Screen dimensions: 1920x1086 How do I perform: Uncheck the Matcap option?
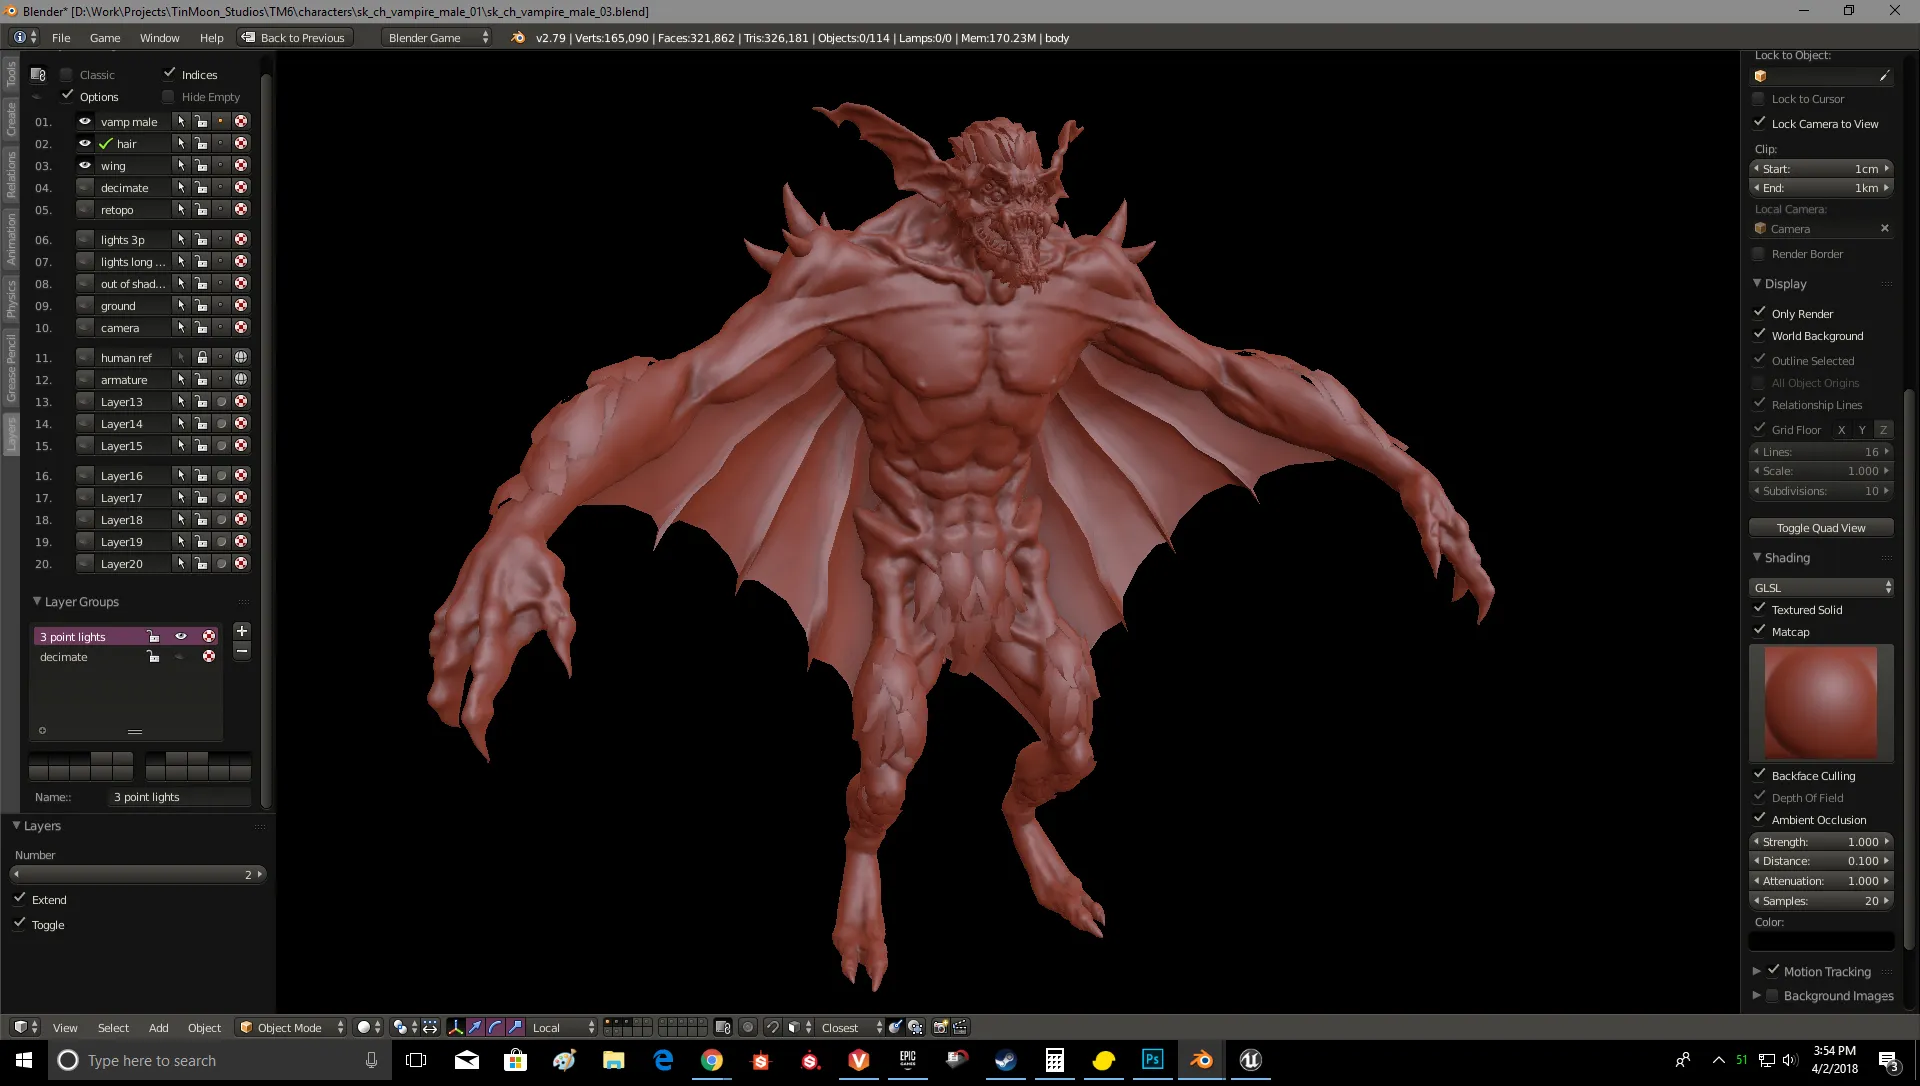(x=1759, y=631)
